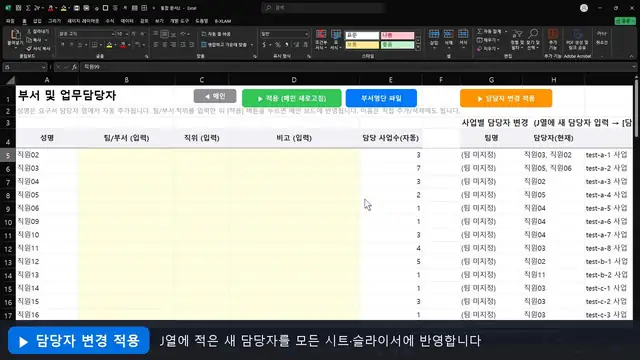Switch to the 페이지 레이아웃 tab
The image size is (640, 360).
[83, 21]
